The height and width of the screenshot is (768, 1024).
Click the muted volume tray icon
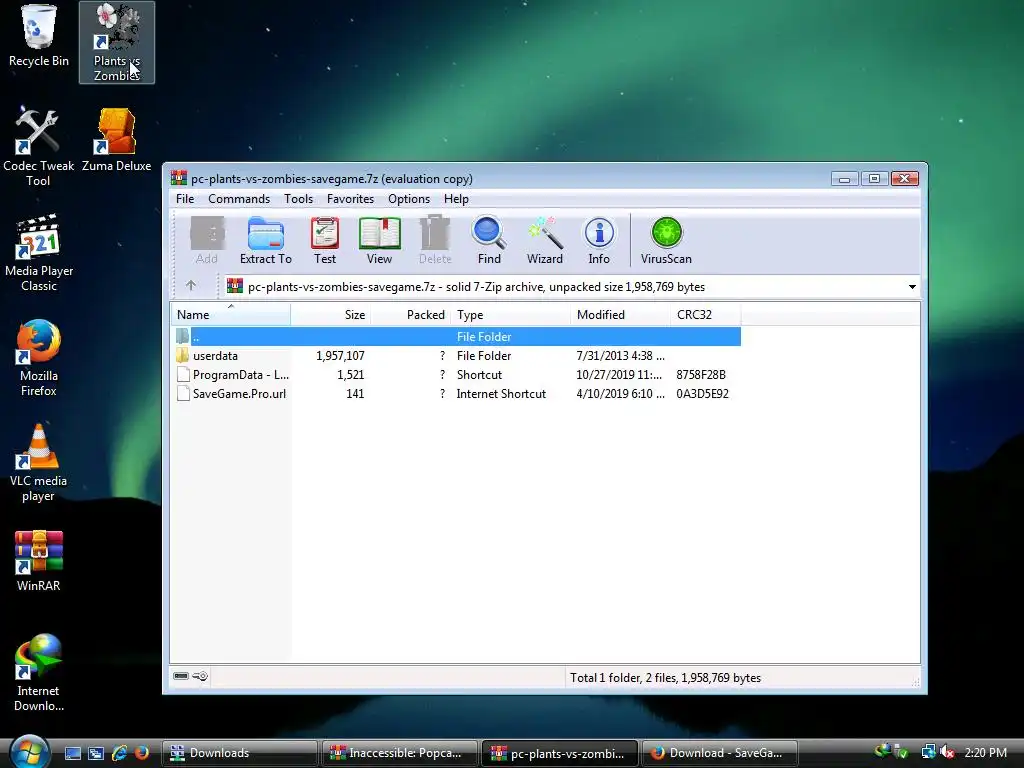click(x=948, y=753)
